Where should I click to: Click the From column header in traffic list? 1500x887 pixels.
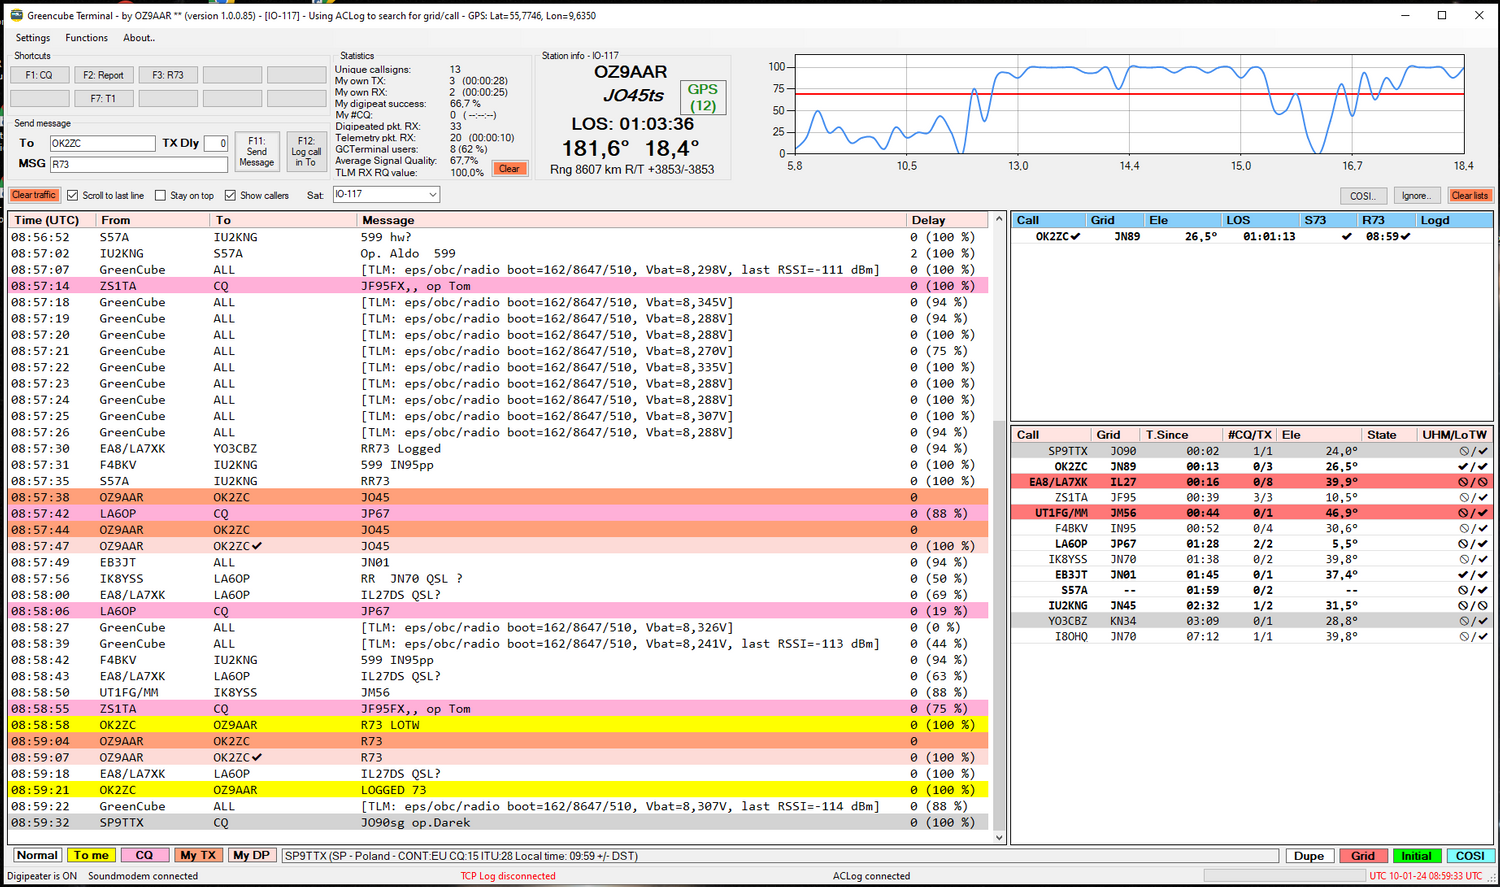[x=151, y=220]
